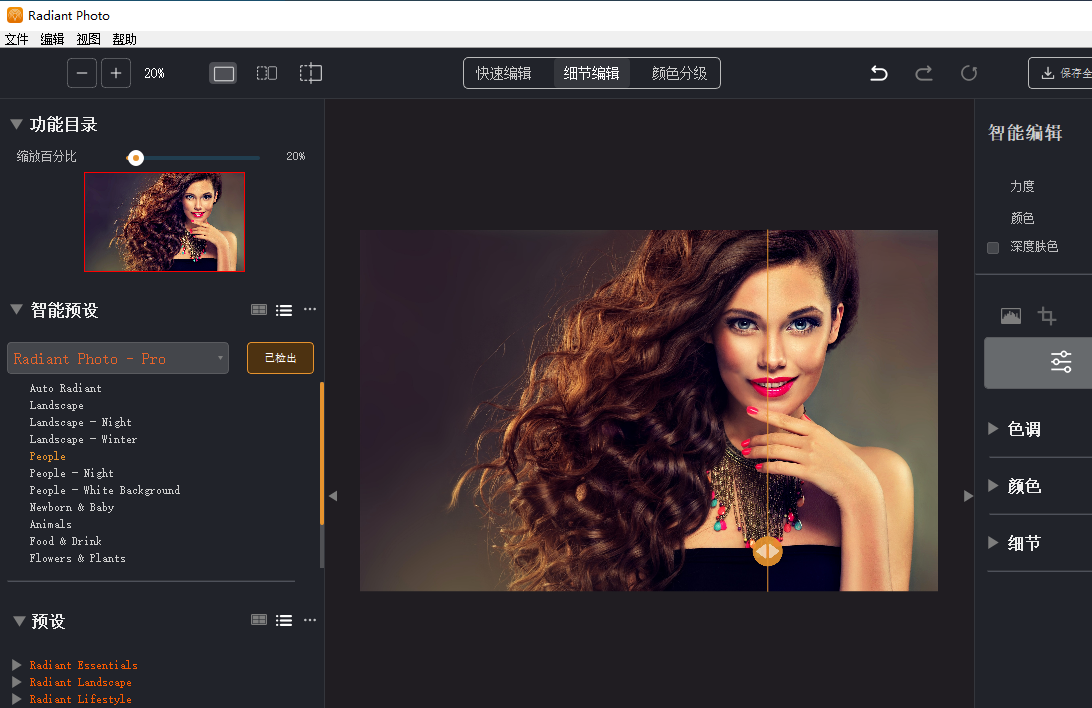Click the navigator preview thumbnail
Image resolution: width=1092 pixels, height=708 pixels.
(164, 222)
